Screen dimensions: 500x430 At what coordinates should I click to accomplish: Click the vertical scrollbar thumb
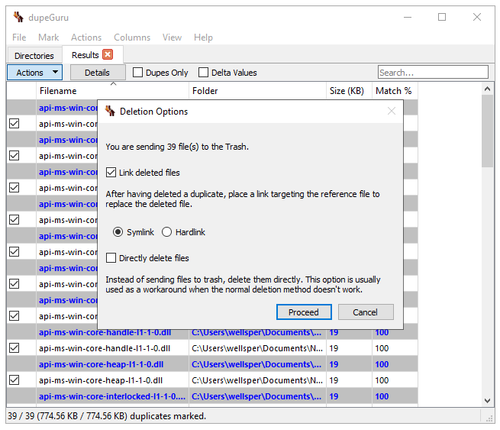pos(487,131)
